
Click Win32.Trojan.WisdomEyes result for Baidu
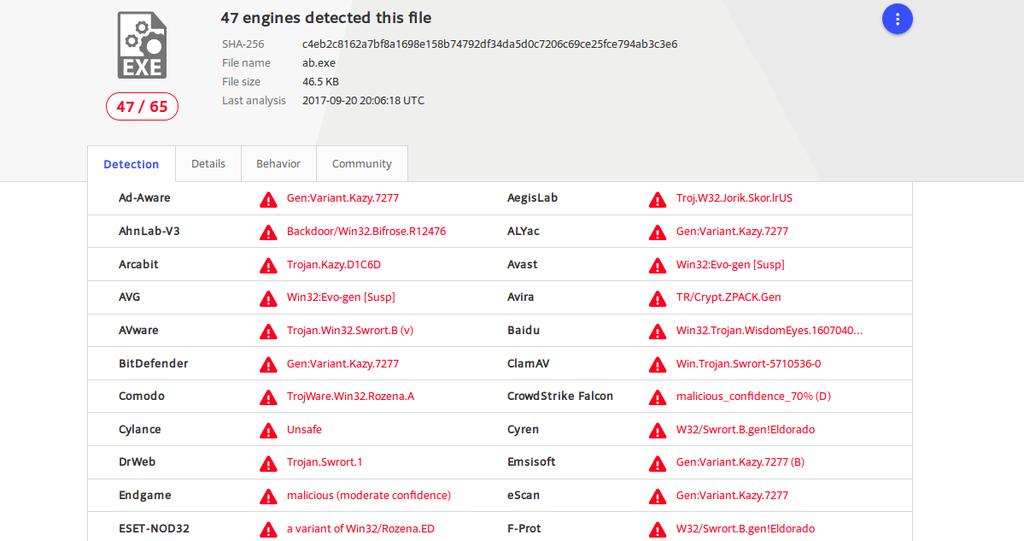pos(769,331)
